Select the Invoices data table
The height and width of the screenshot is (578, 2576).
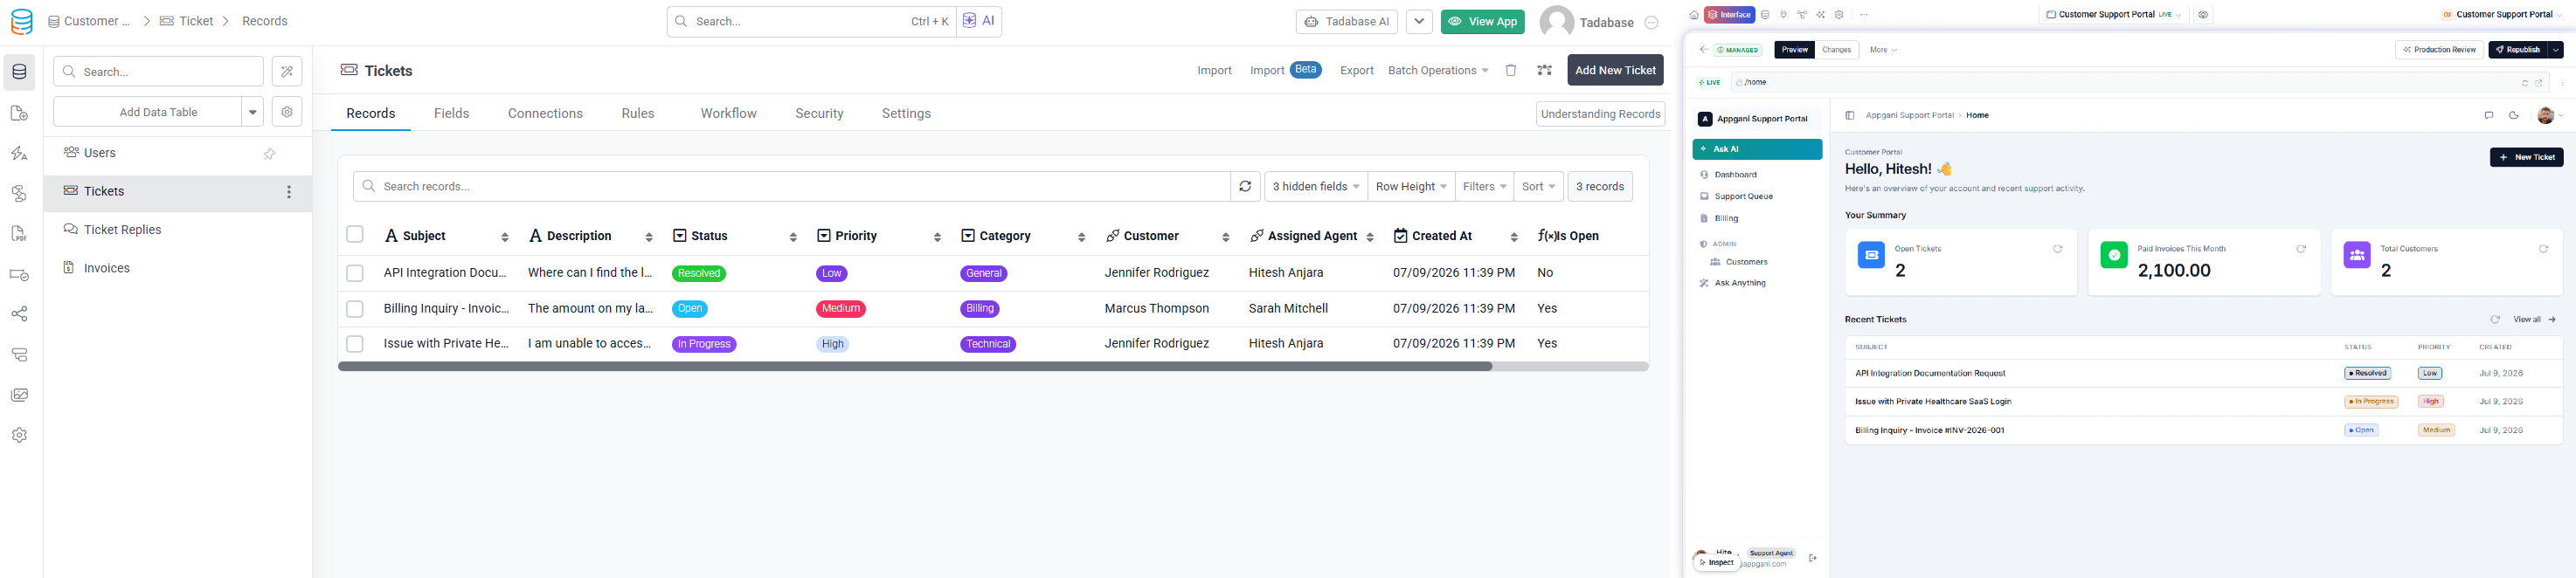107,268
